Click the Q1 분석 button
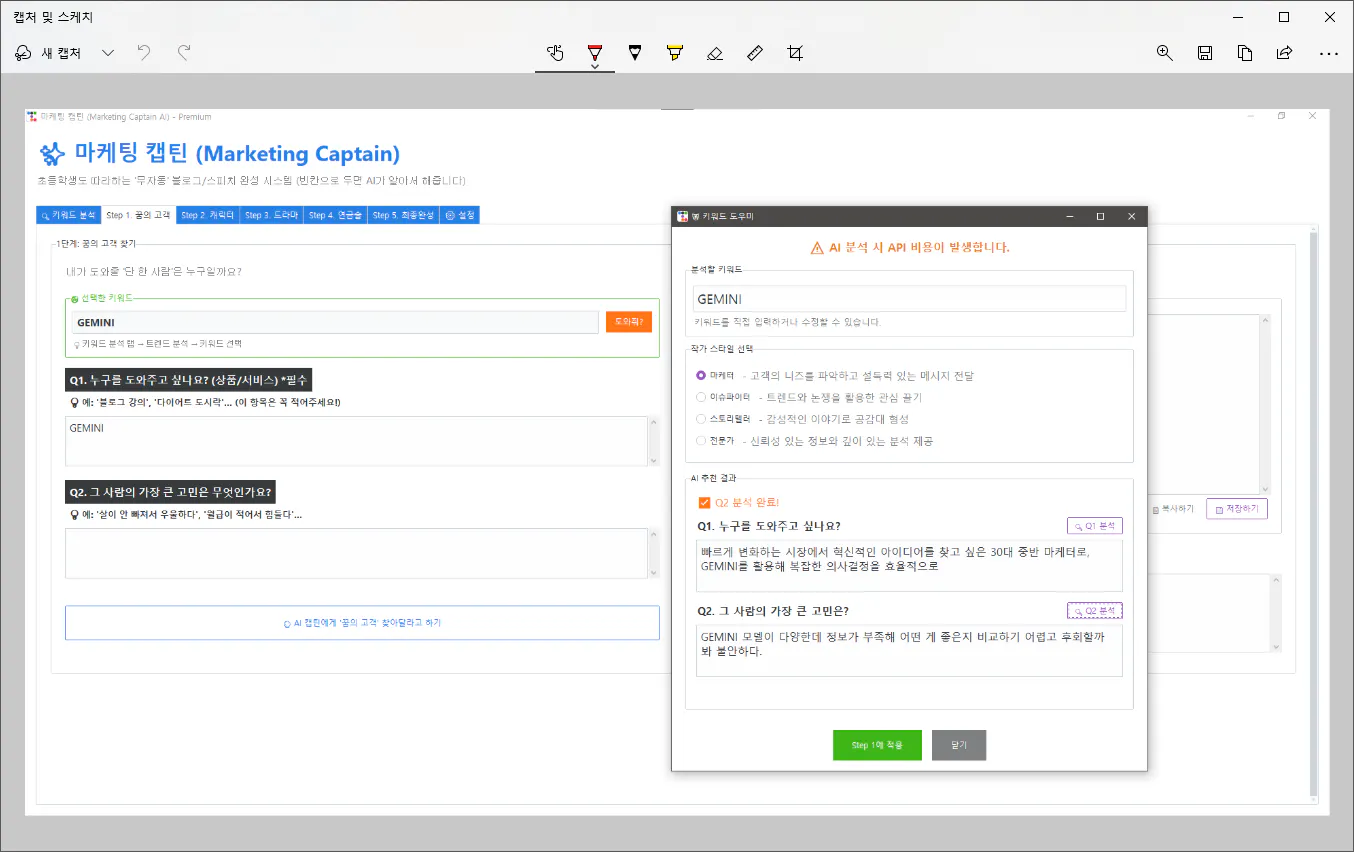The width and height of the screenshot is (1354, 852). pos(1095,526)
